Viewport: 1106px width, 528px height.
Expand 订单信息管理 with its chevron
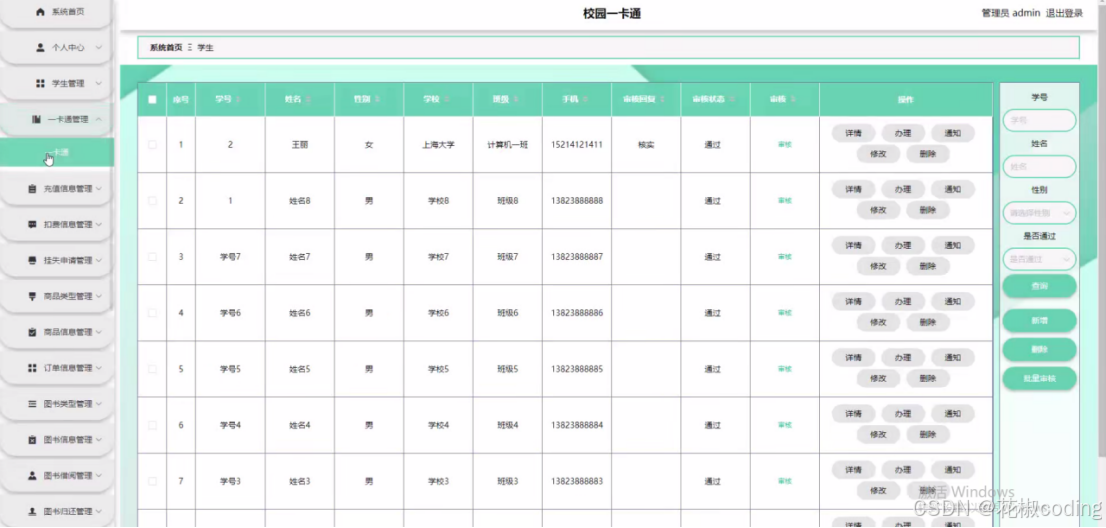point(99,368)
